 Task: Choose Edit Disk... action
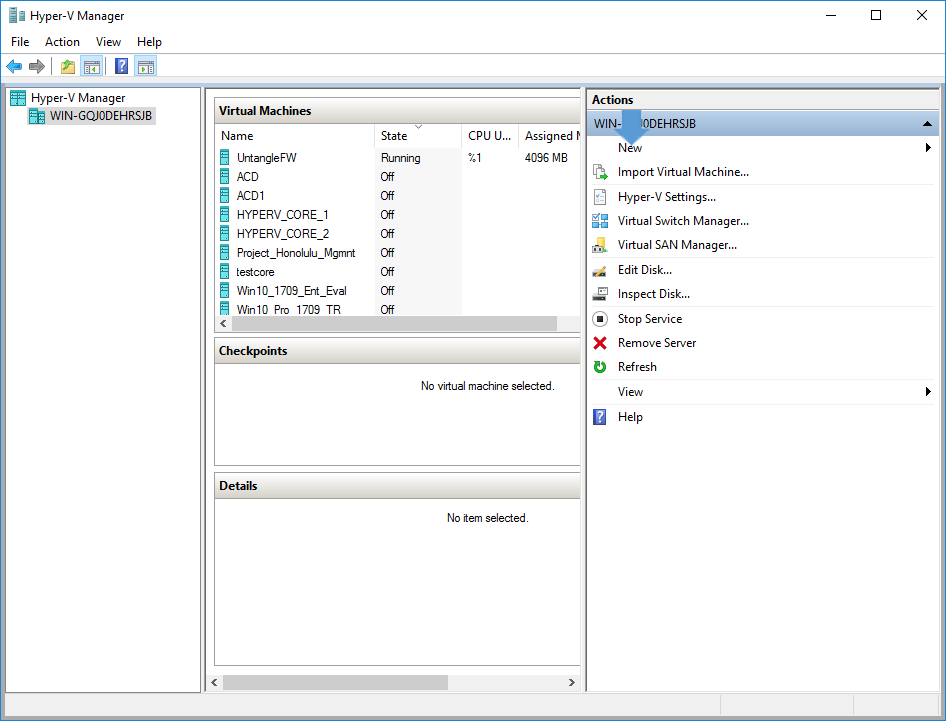coord(644,270)
